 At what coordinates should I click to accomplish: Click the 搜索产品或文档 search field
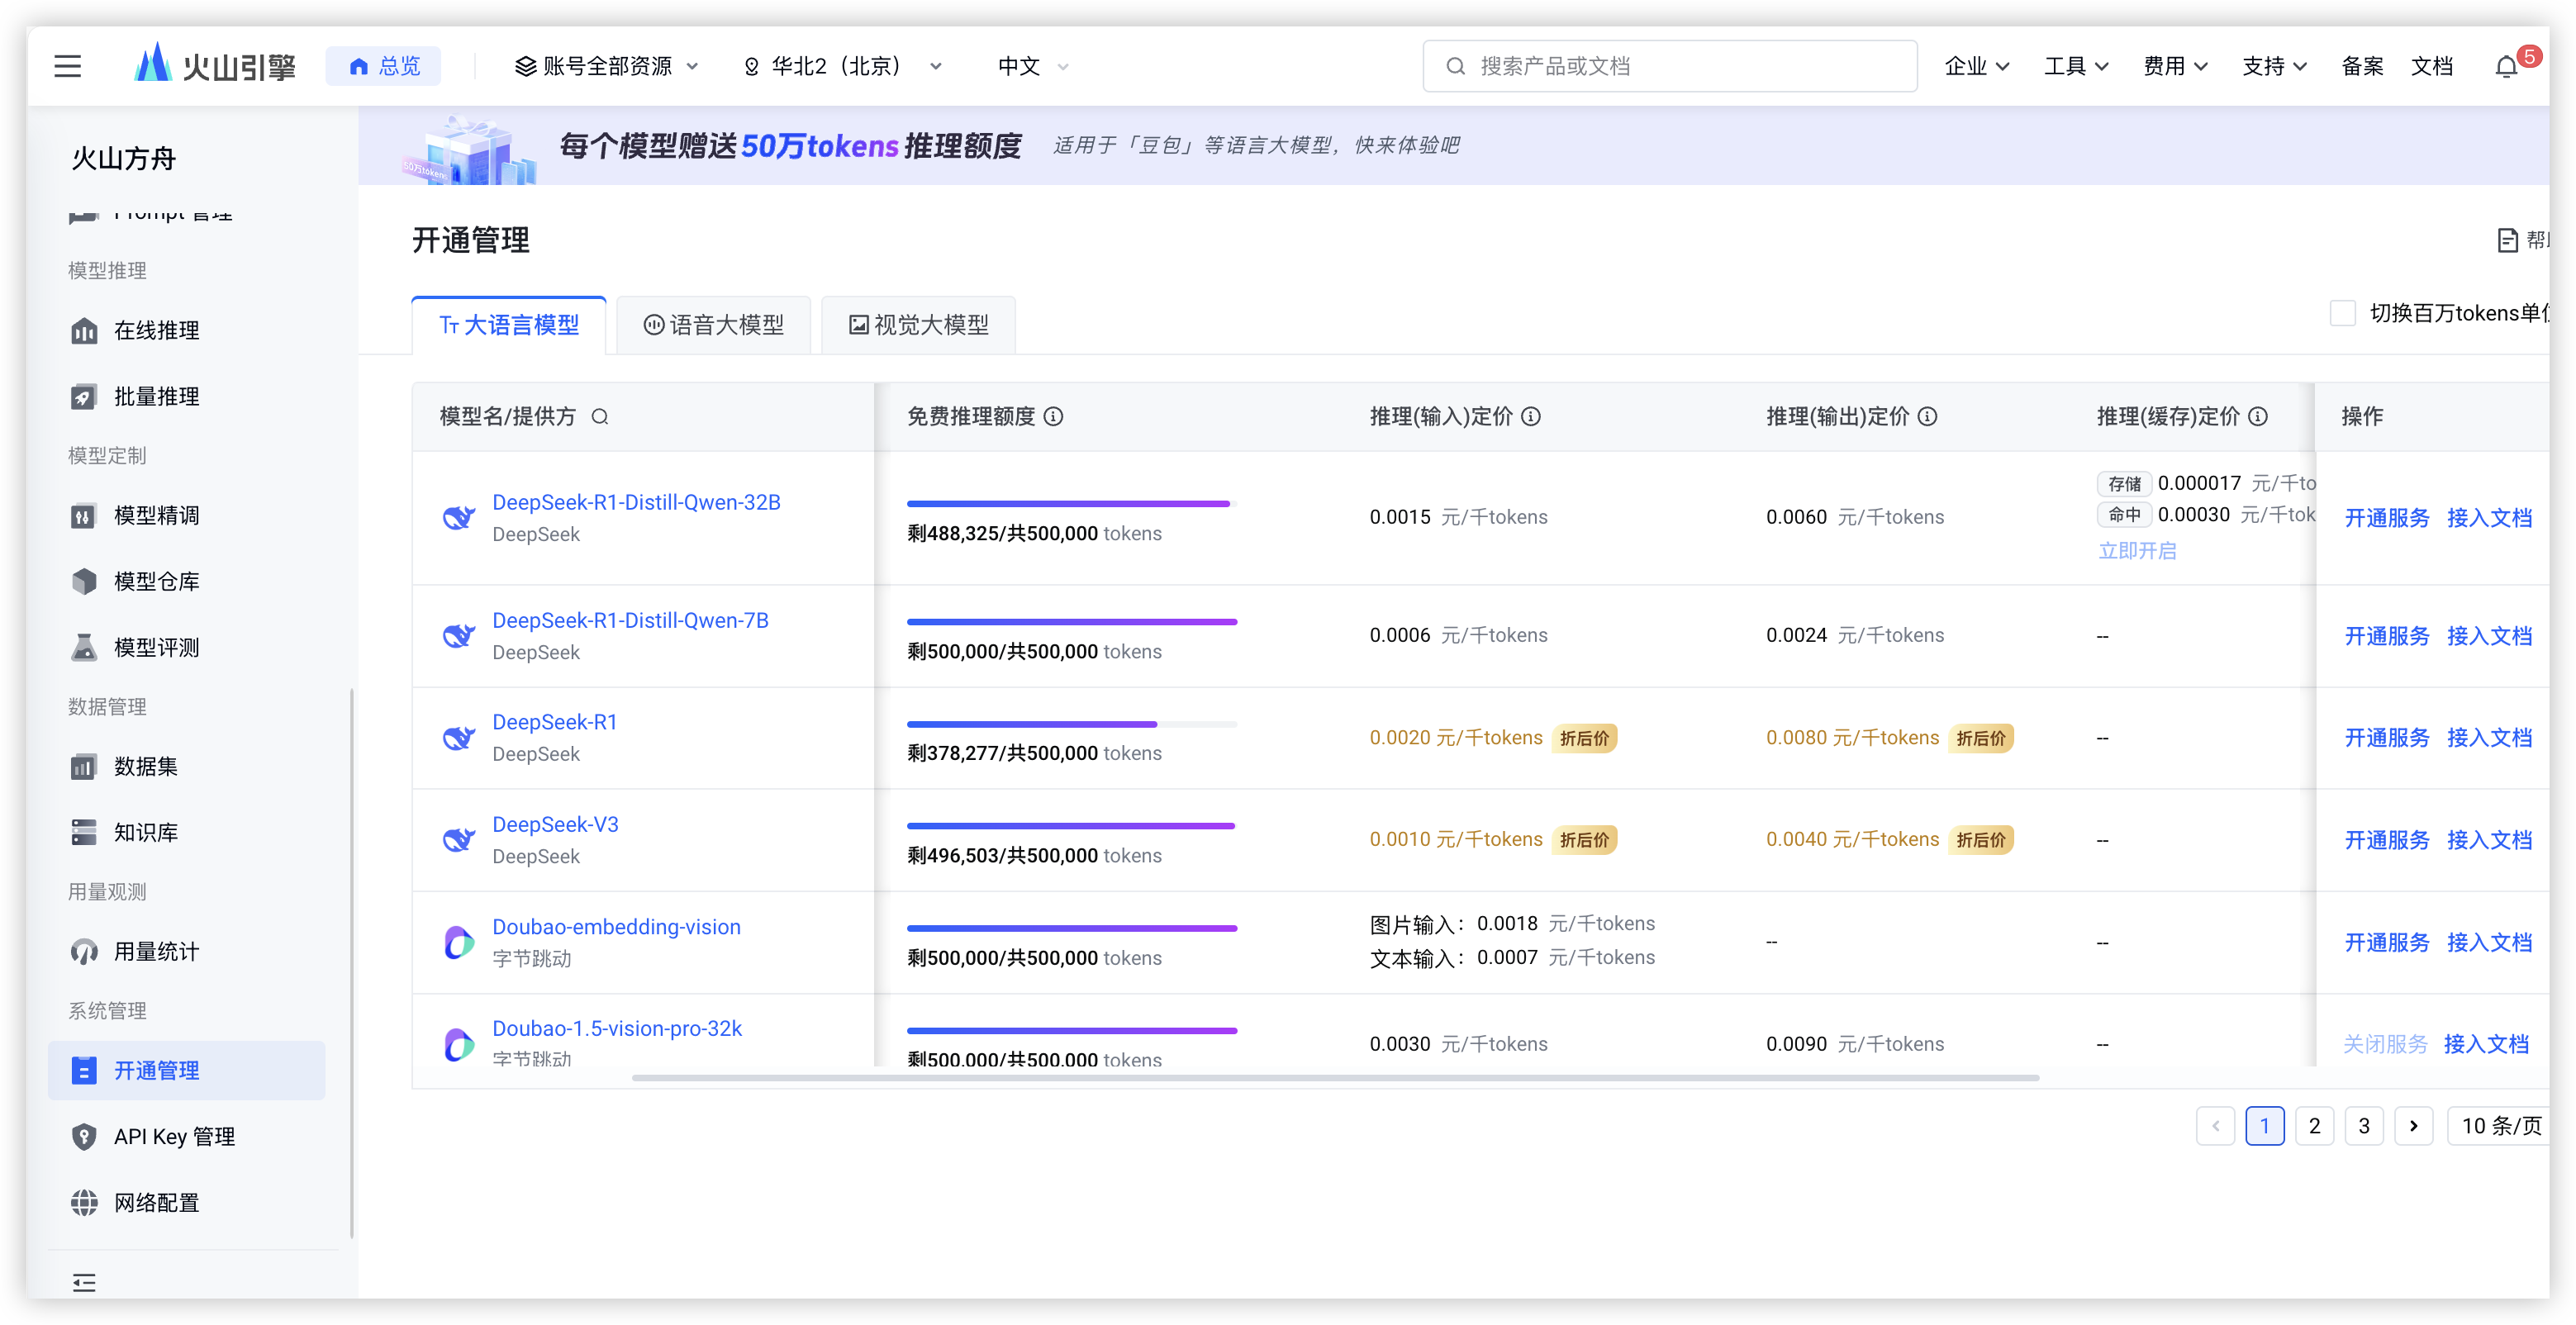click(1670, 66)
